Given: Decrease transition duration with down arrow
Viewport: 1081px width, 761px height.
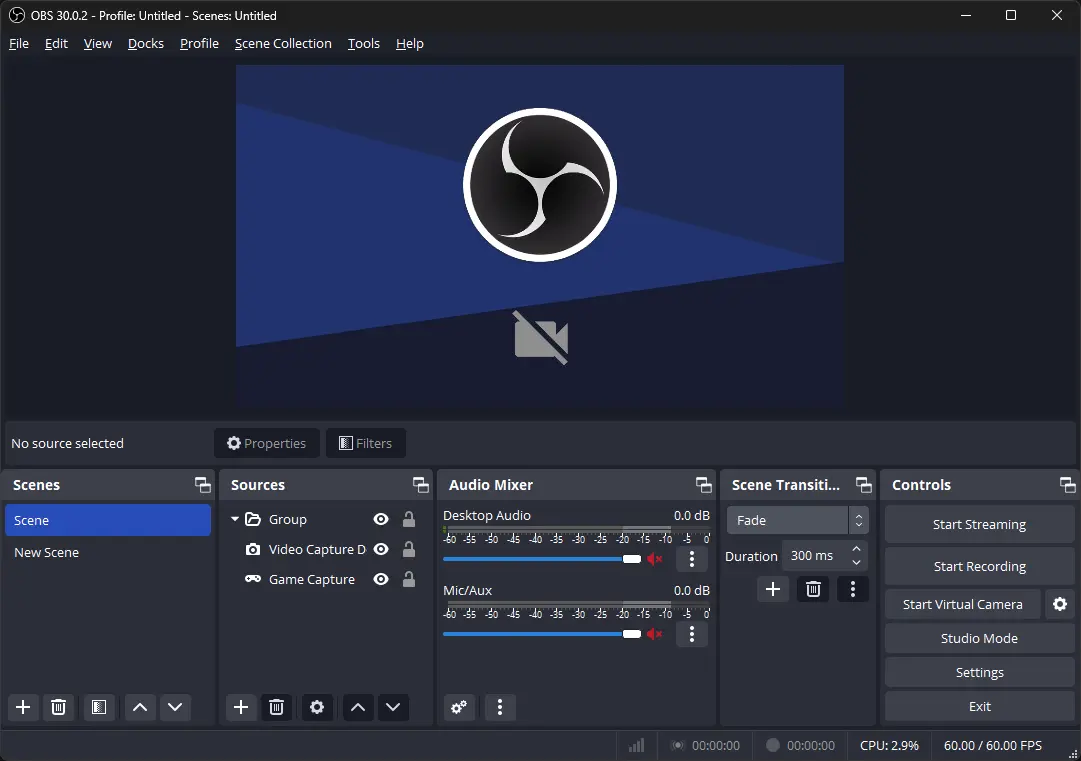Looking at the screenshot, I should pos(856,562).
